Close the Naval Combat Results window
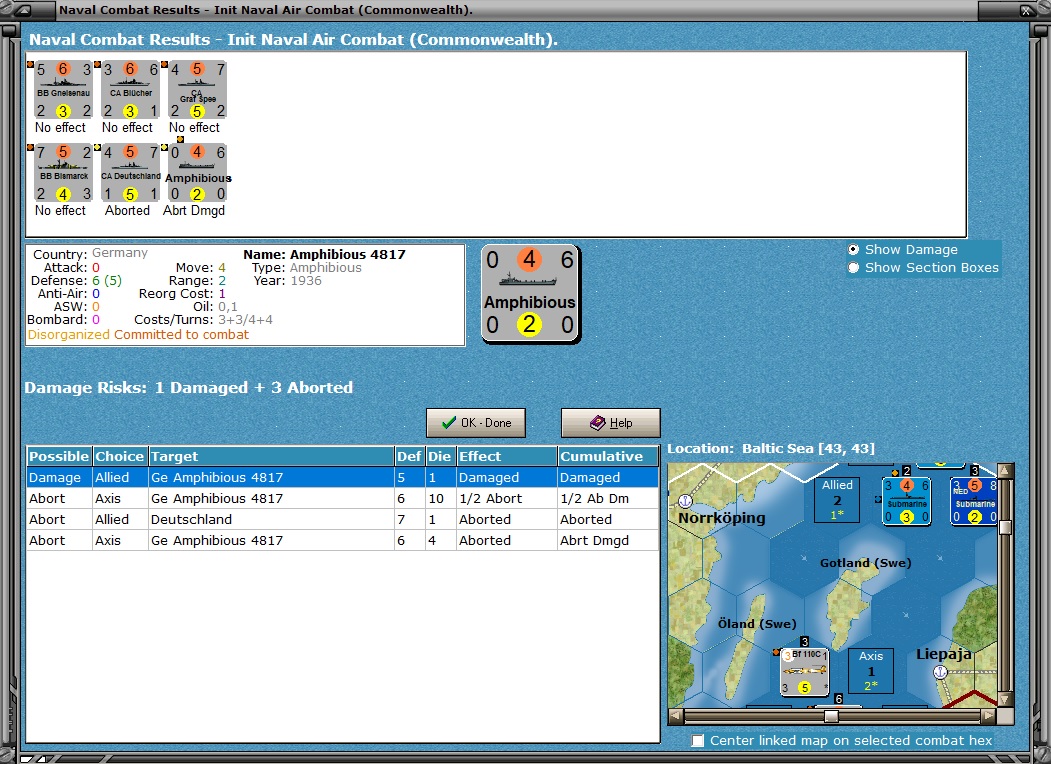1051x764 pixels. pyautogui.click(x=1027, y=10)
